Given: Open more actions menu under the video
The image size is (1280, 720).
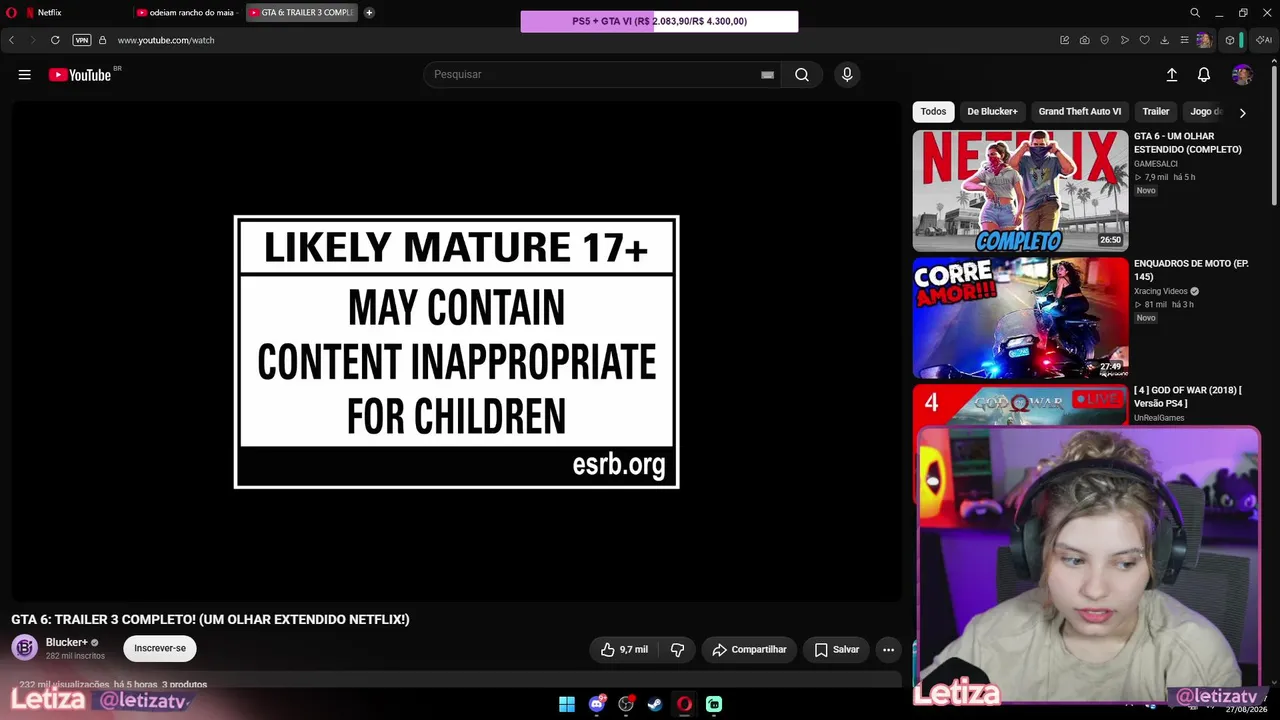Looking at the screenshot, I should click(x=888, y=650).
